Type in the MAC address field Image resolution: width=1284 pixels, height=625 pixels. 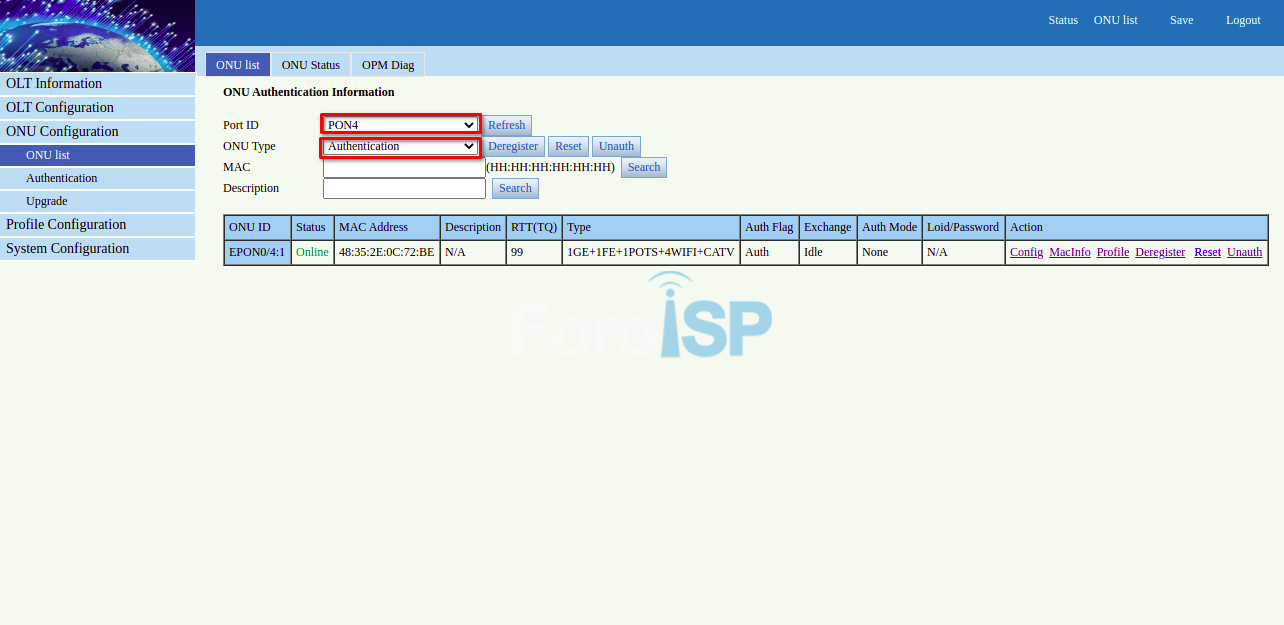pos(404,168)
